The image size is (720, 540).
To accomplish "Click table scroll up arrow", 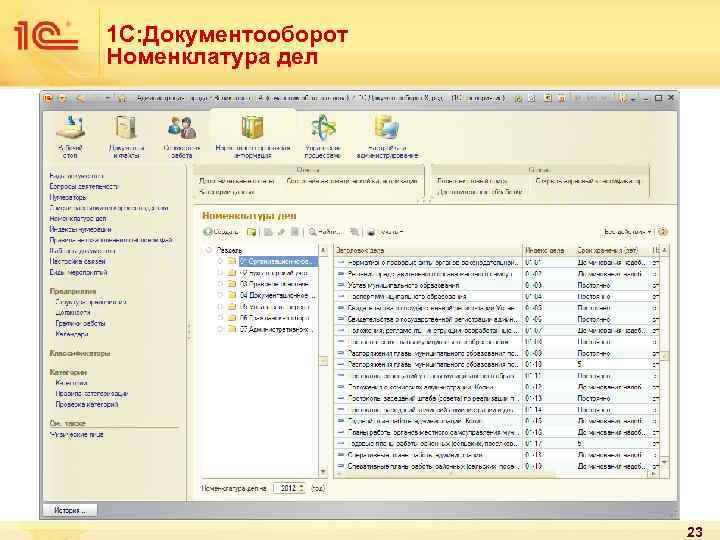I will click(x=664, y=251).
